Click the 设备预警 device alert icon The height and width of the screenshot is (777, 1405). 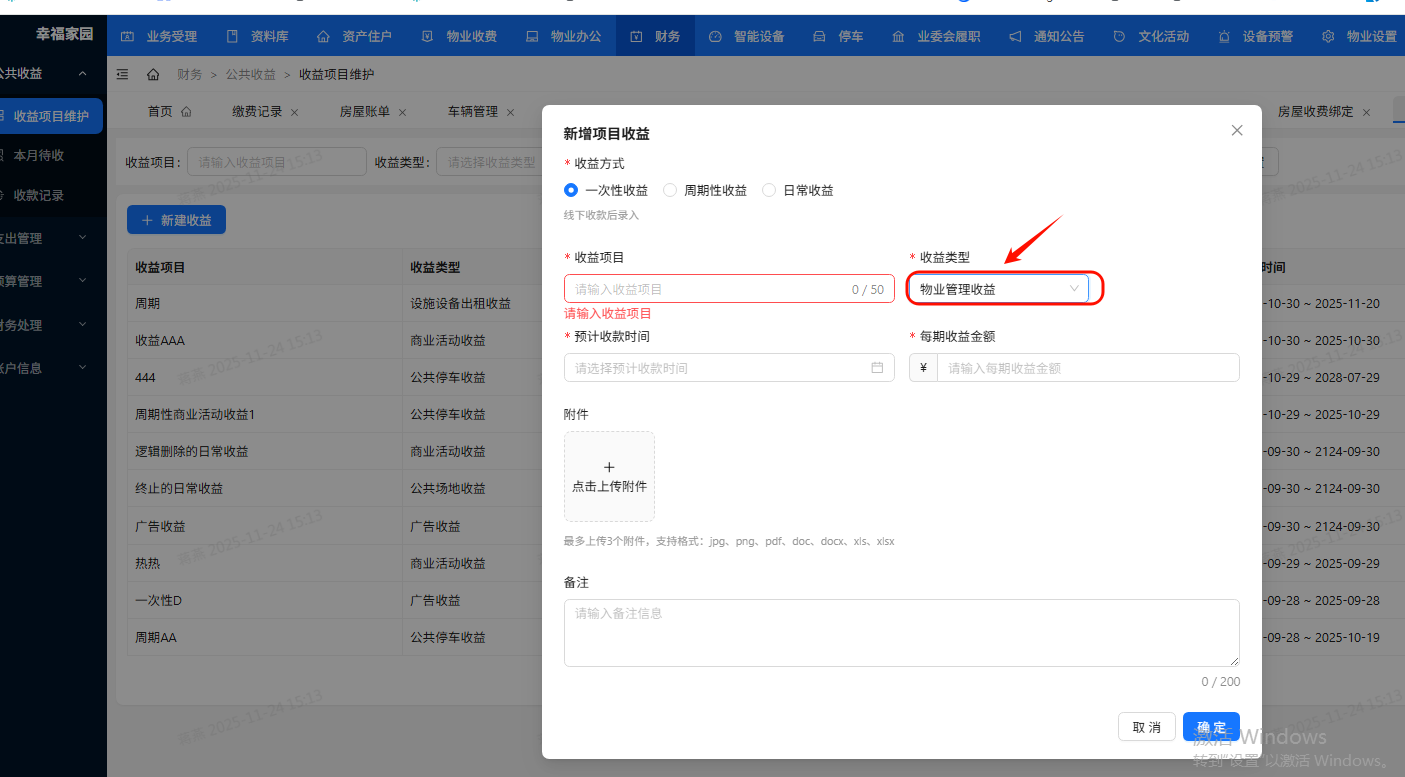point(1222,36)
